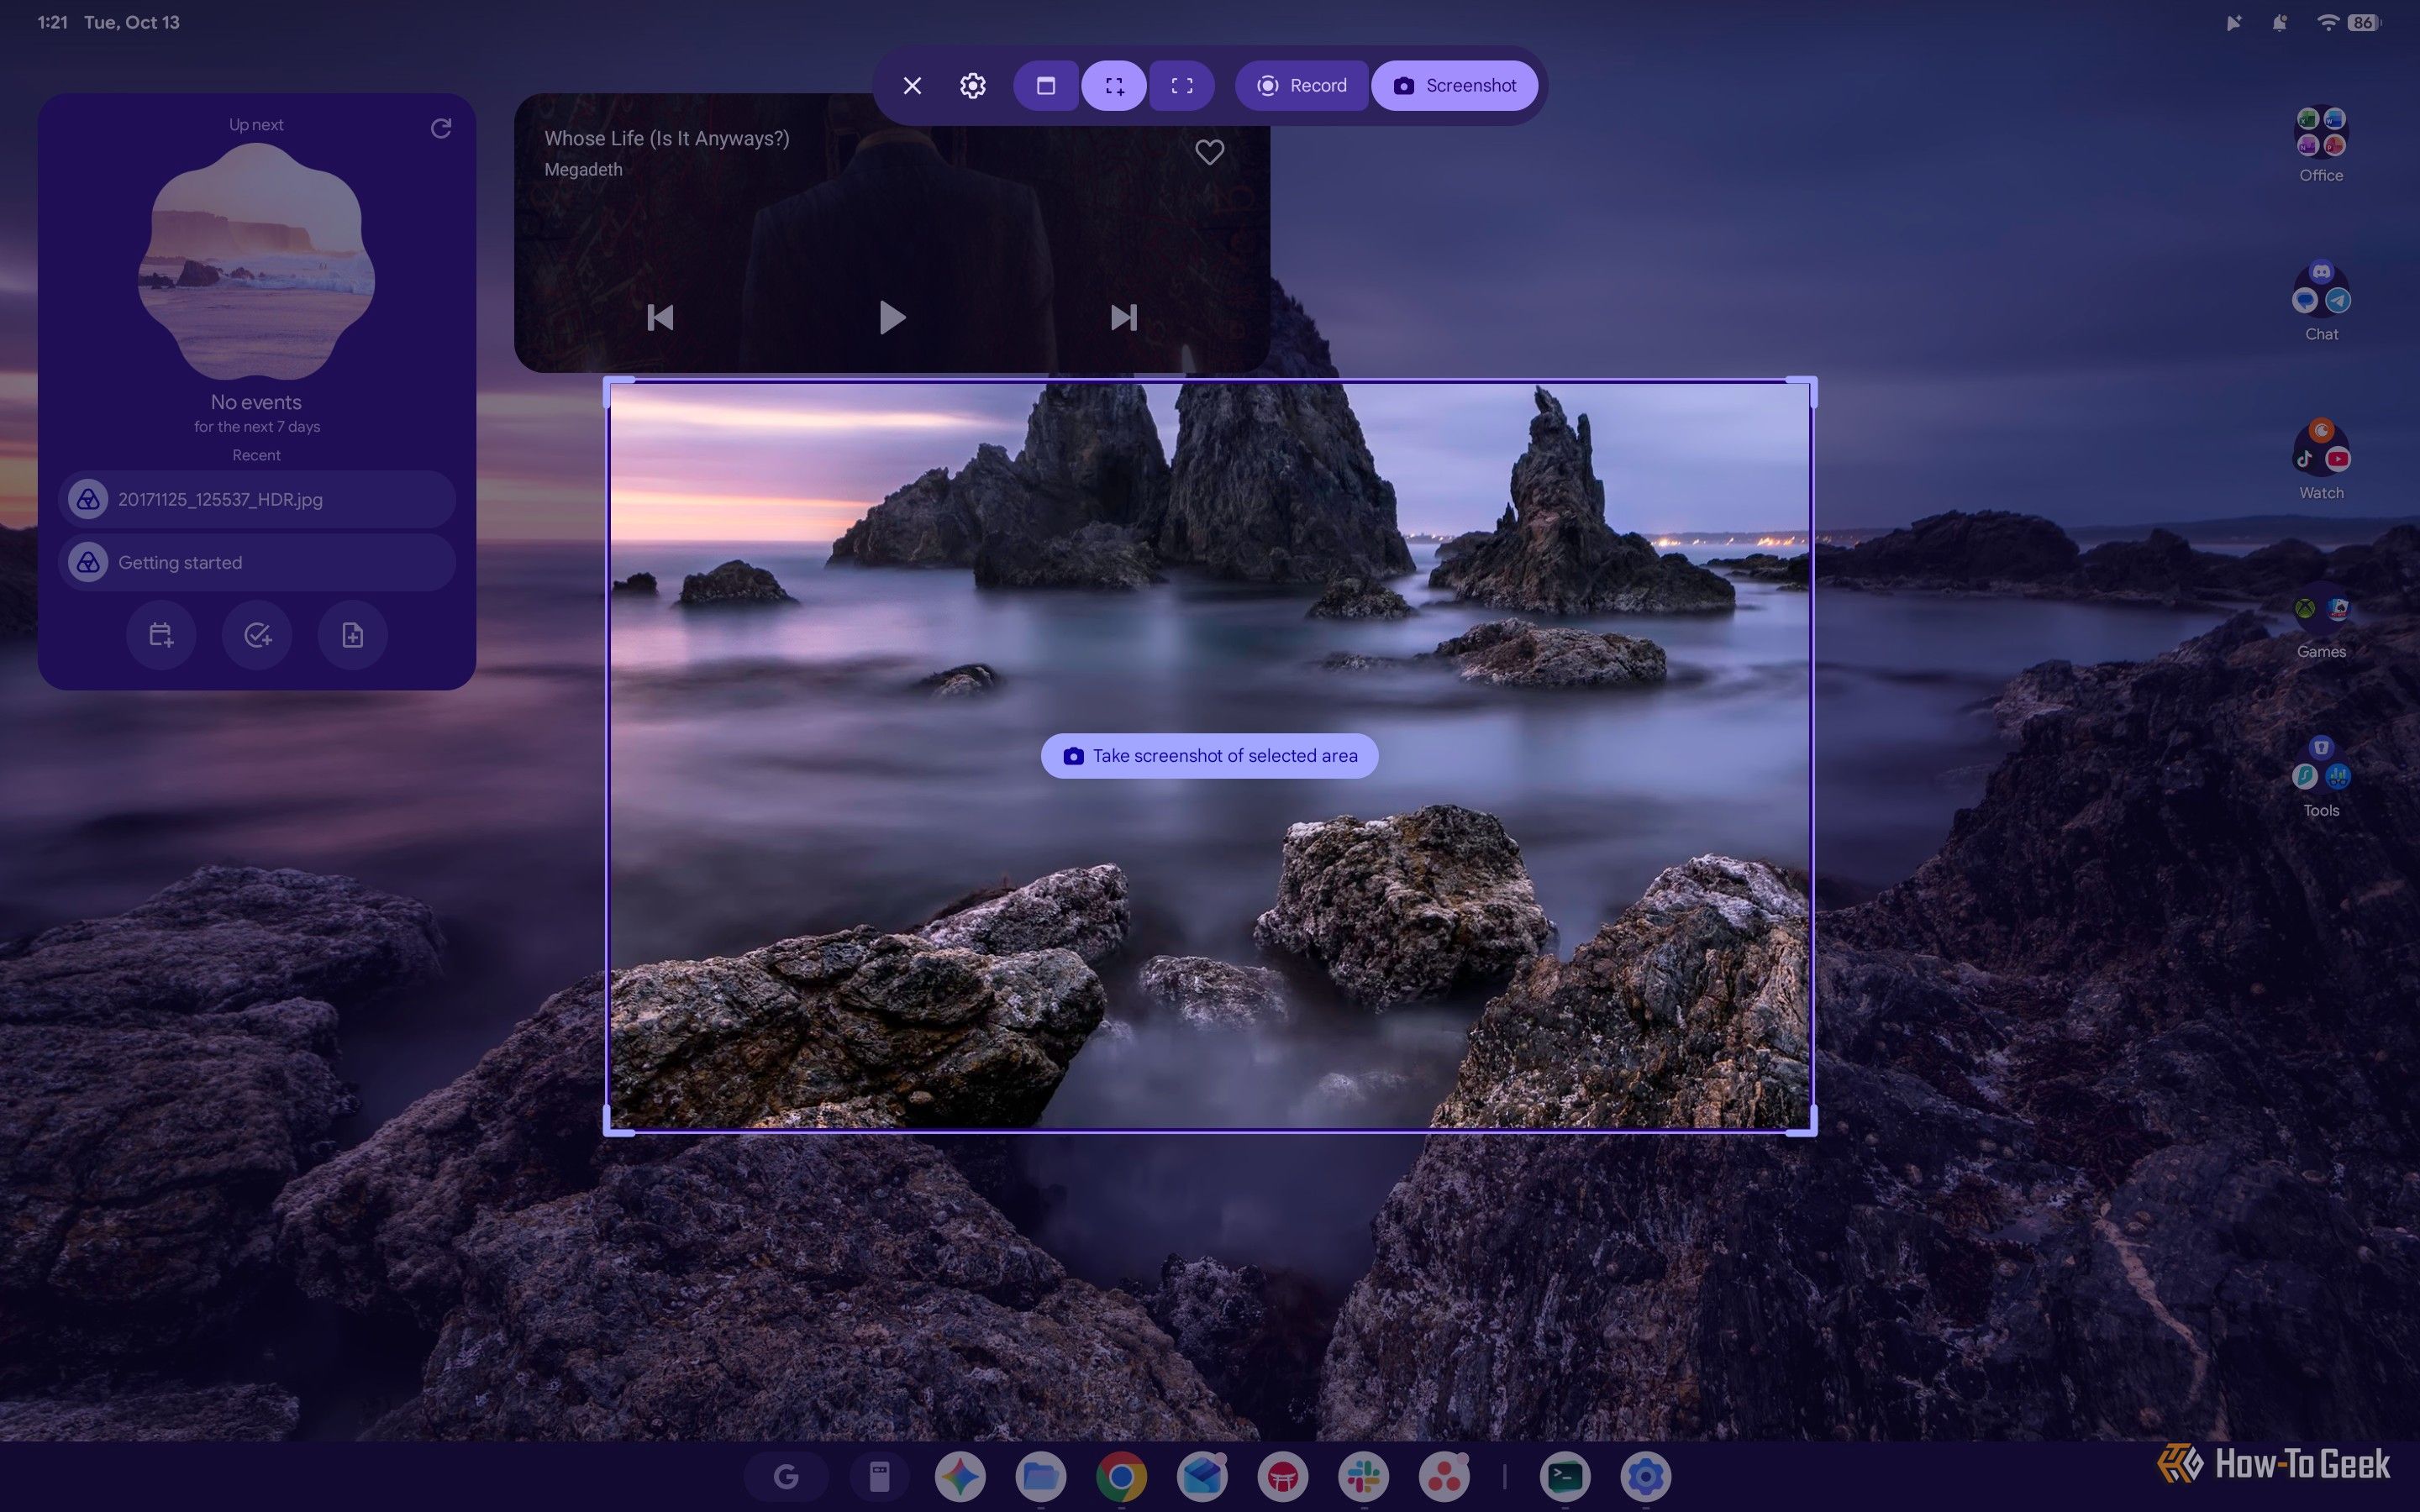
Task: Open Google search launcher on shelf
Action: pyautogui.click(x=786, y=1476)
